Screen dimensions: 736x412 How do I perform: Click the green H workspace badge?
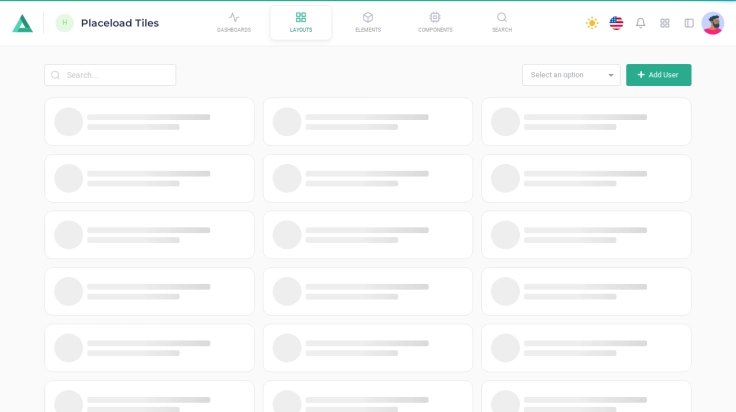point(65,23)
